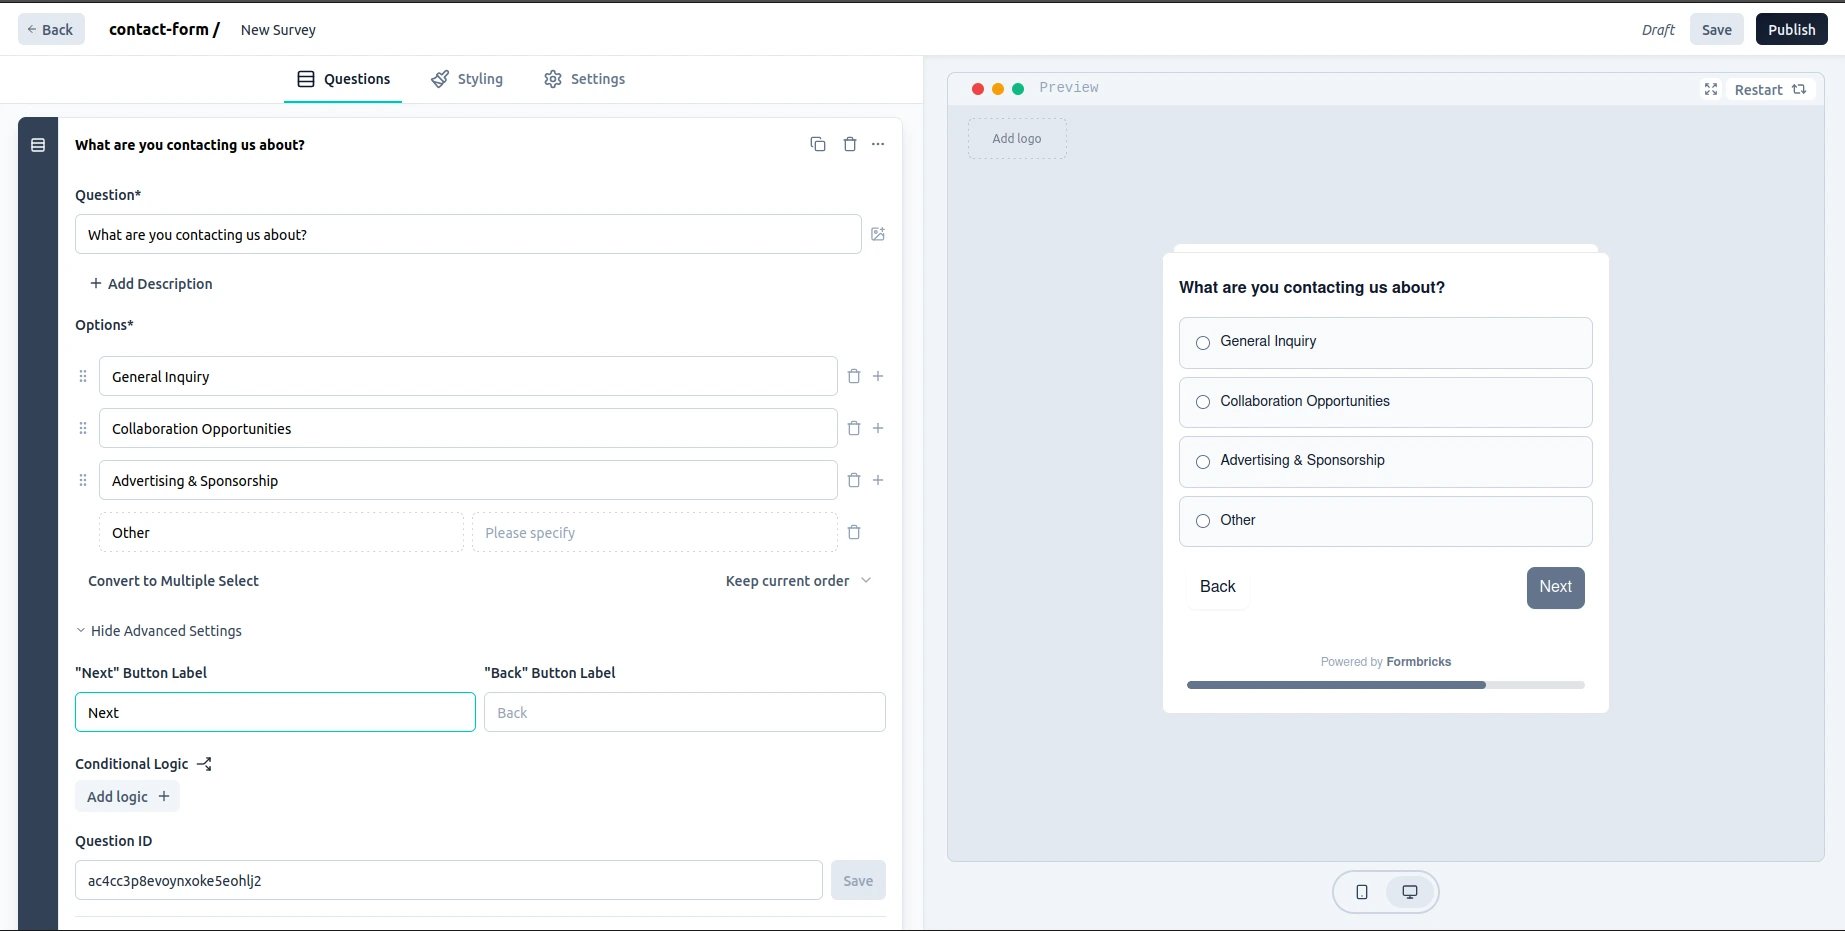Click the Formbricks link in preview
The width and height of the screenshot is (1845, 931).
pos(1418,662)
